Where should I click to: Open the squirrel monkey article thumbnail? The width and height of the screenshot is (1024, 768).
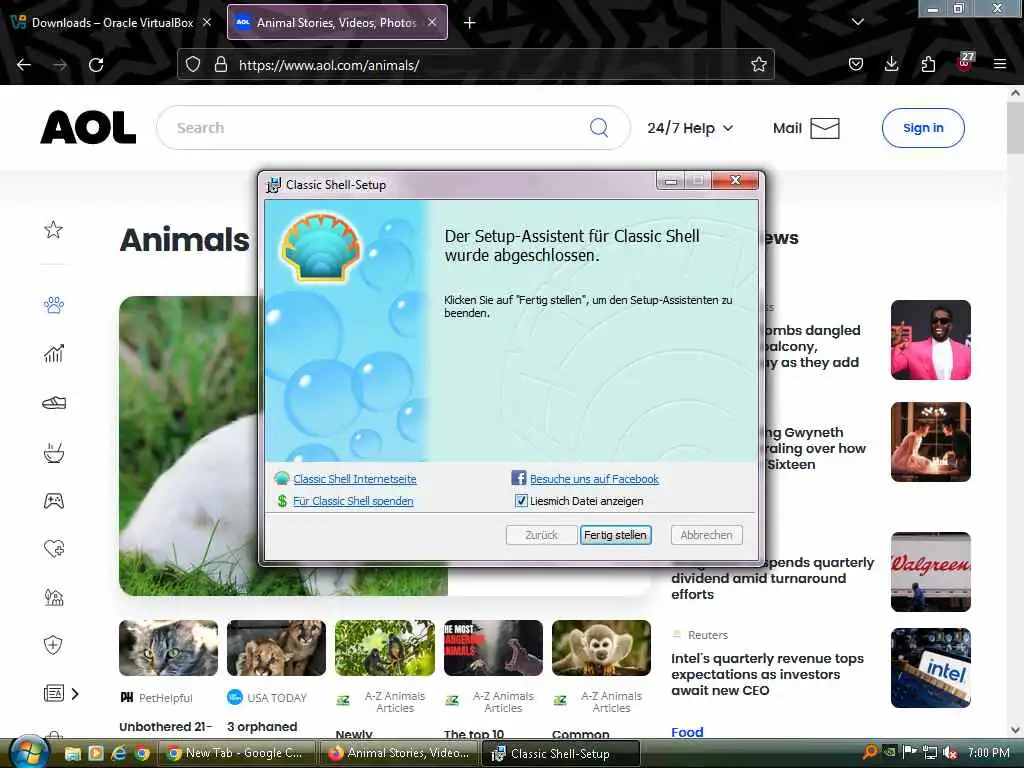tap(601, 648)
